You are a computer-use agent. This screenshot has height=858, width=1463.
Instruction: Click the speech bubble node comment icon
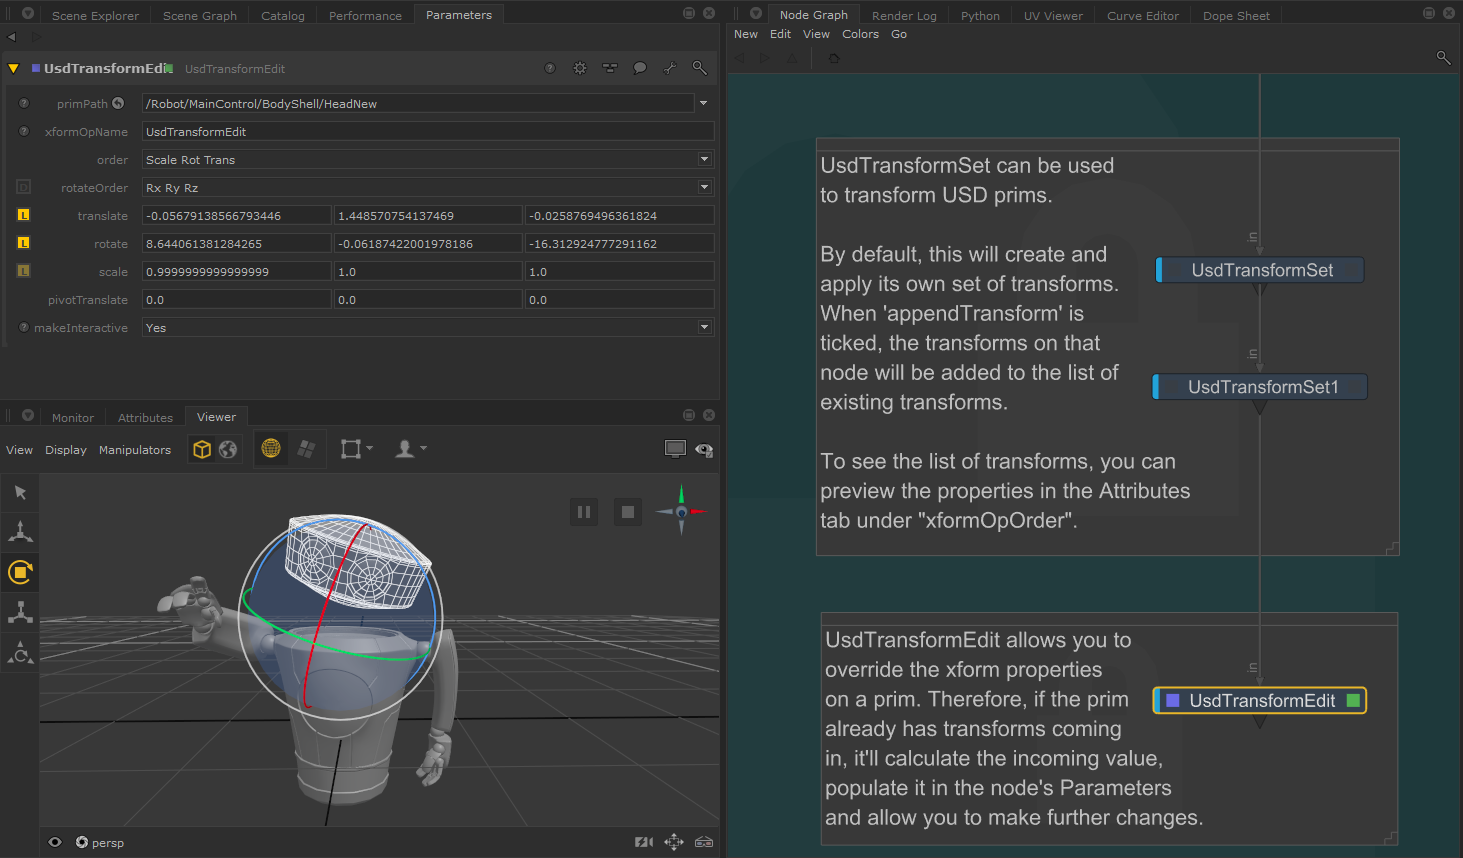pyautogui.click(x=640, y=68)
